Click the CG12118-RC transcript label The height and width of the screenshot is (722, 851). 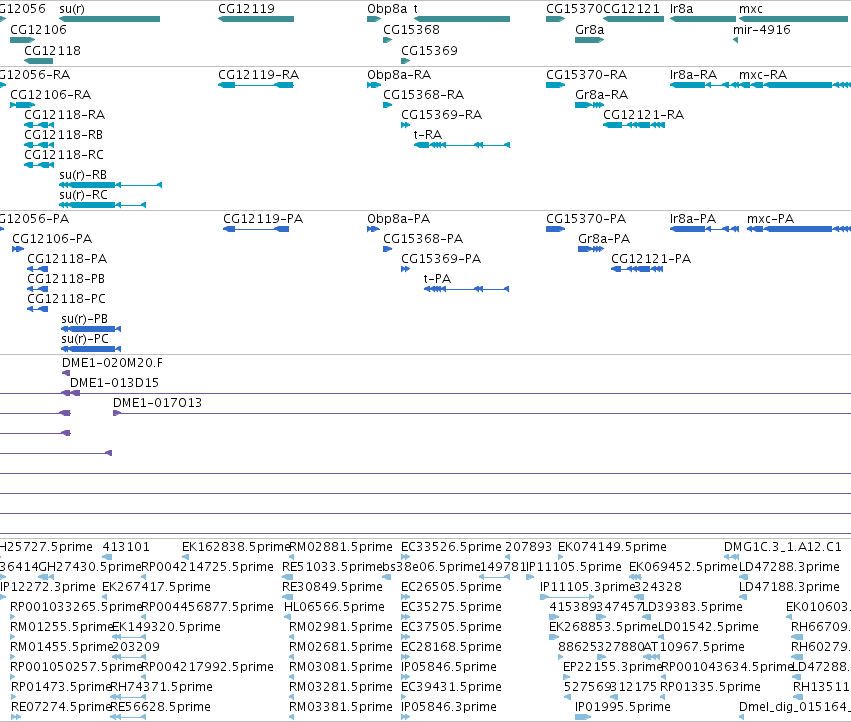tap(63, 155)
